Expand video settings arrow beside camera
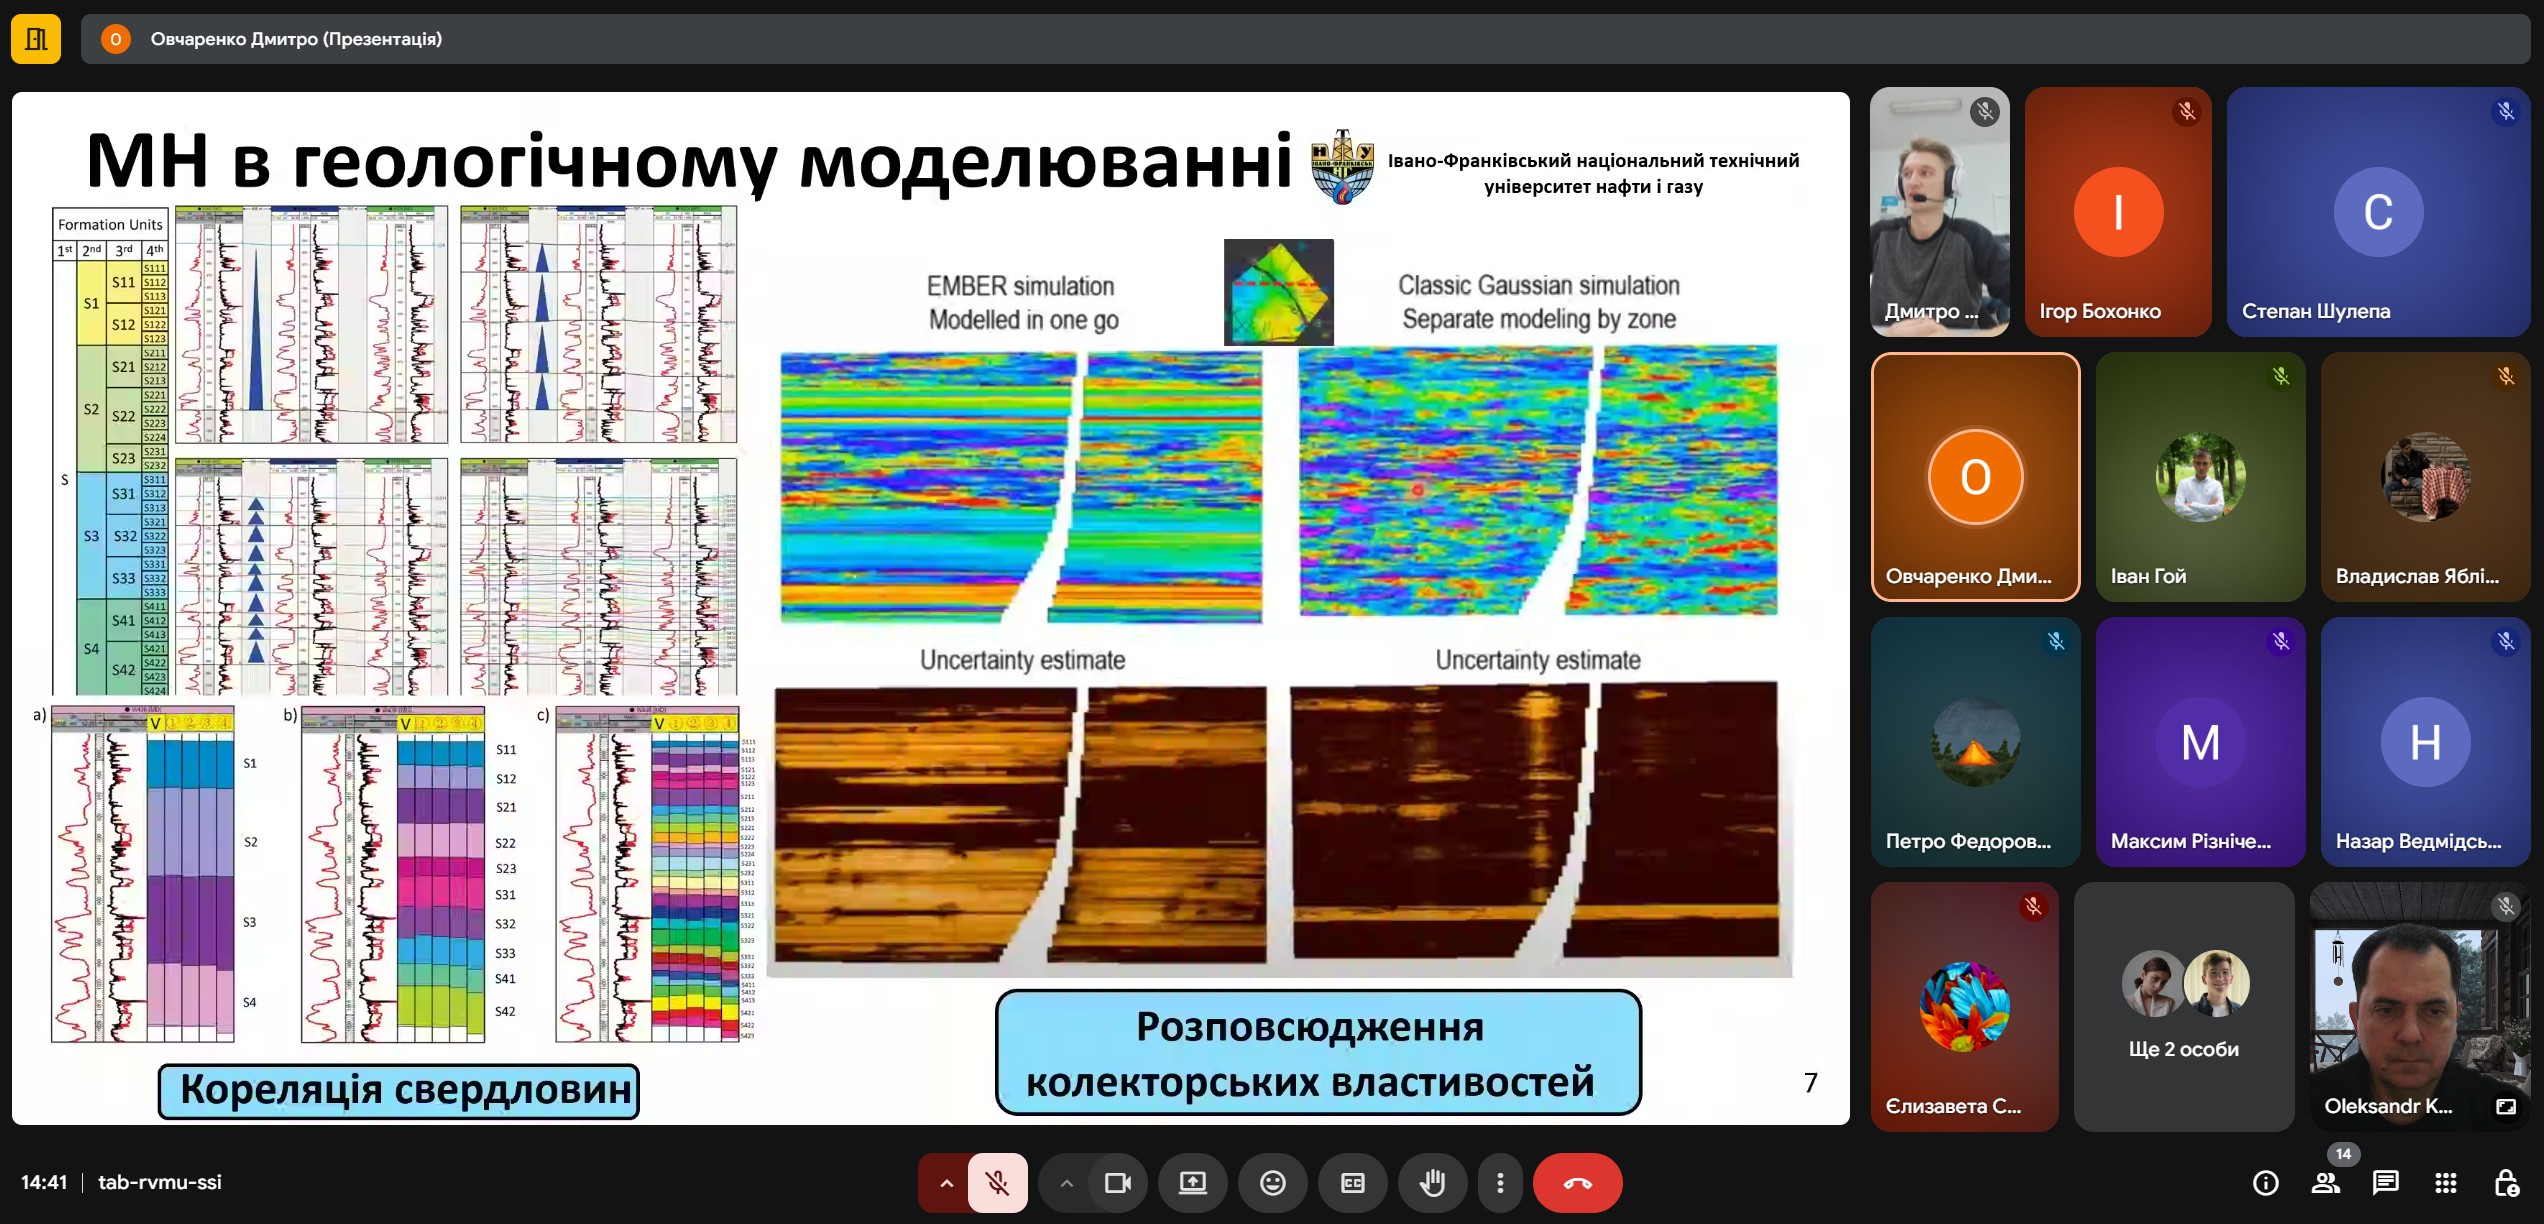The height and width of the screenshot is (1224, 2544). click(1066, 1183)
